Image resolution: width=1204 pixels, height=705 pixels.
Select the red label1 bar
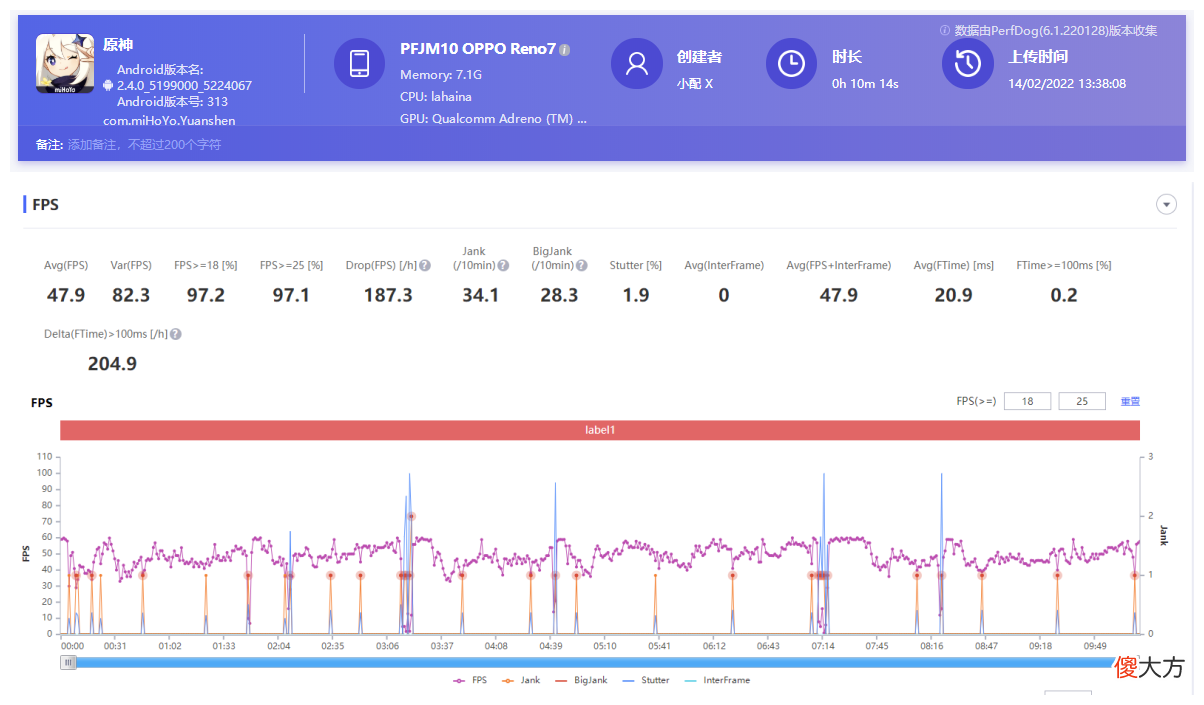(600, 430)
